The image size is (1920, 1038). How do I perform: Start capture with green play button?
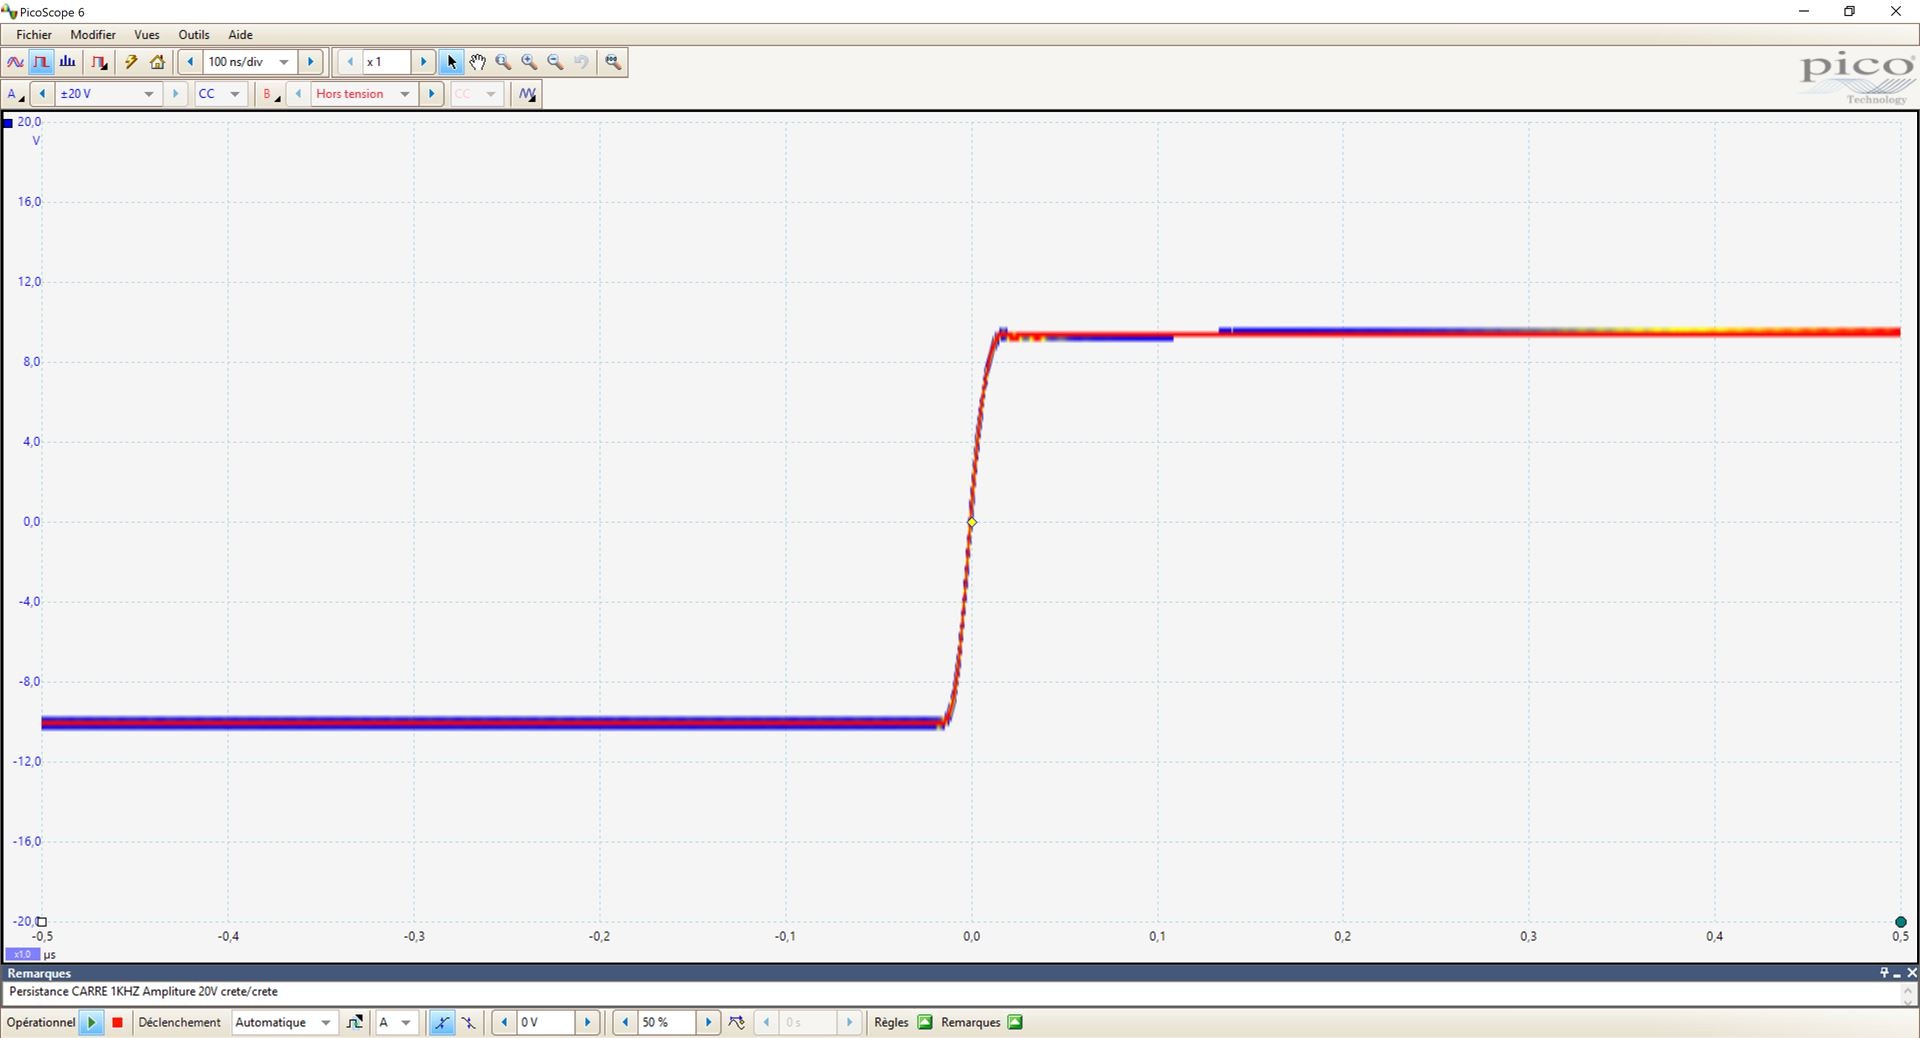(91, 1023)
